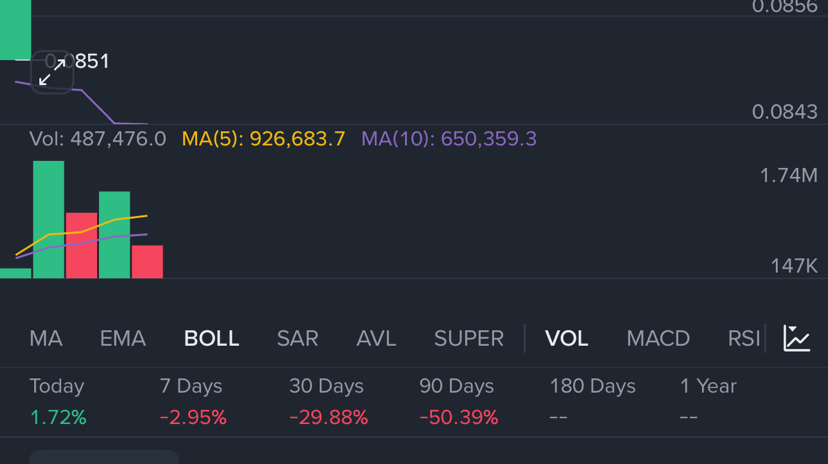Select the 180 Days performance period
The width and height of the screenshot is (828, 464).
click(592, 401)
